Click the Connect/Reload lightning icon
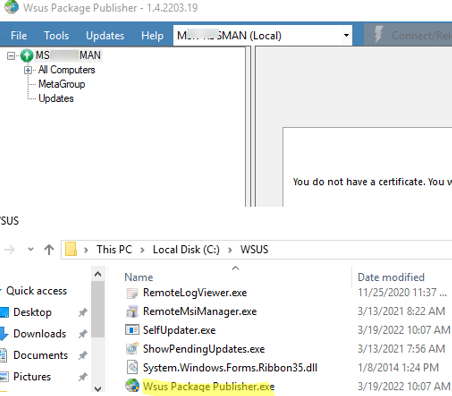The height and width of the screenshot is (396, 452). (378, 34)
